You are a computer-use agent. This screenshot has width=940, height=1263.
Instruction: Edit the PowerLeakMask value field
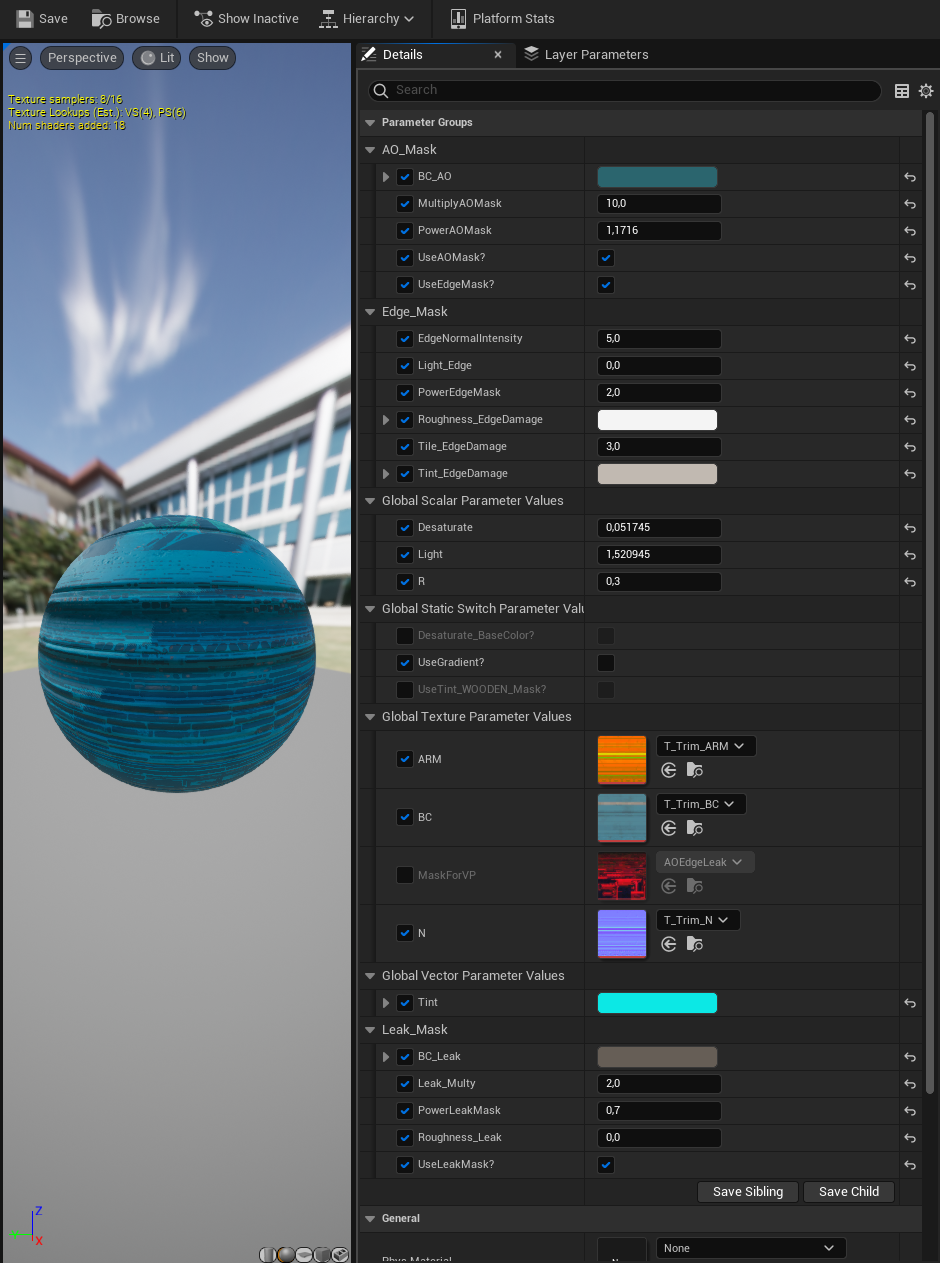coord(659,1111)
